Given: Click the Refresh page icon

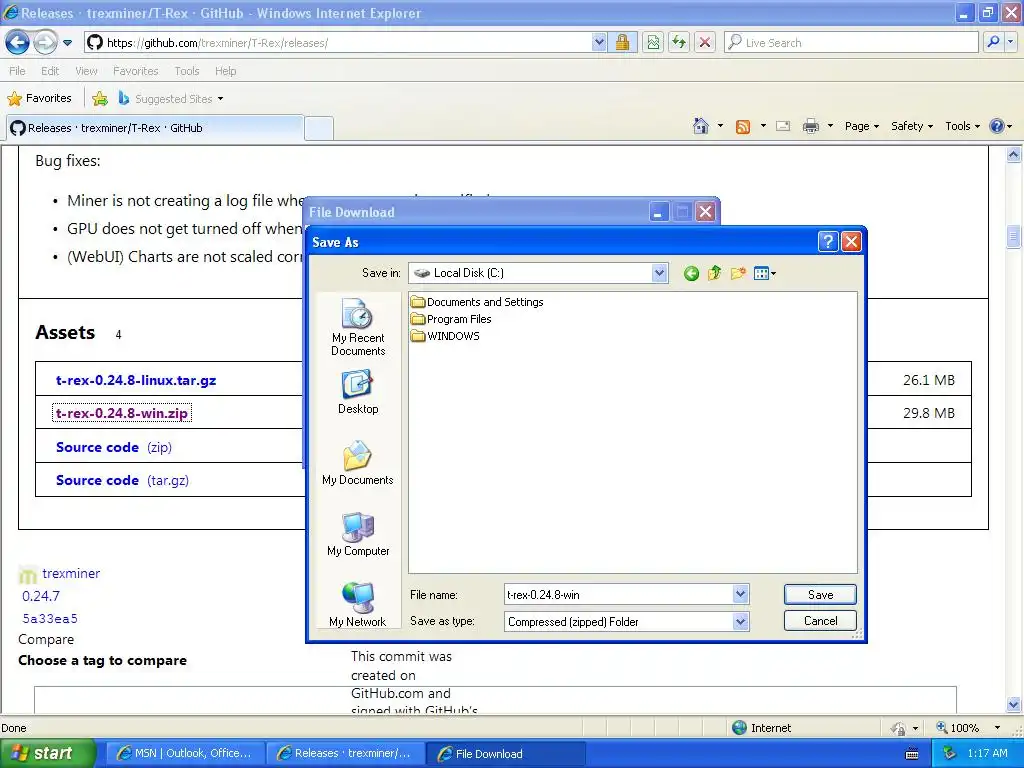Looking at the screenshot, I should (x=679, y=42).
